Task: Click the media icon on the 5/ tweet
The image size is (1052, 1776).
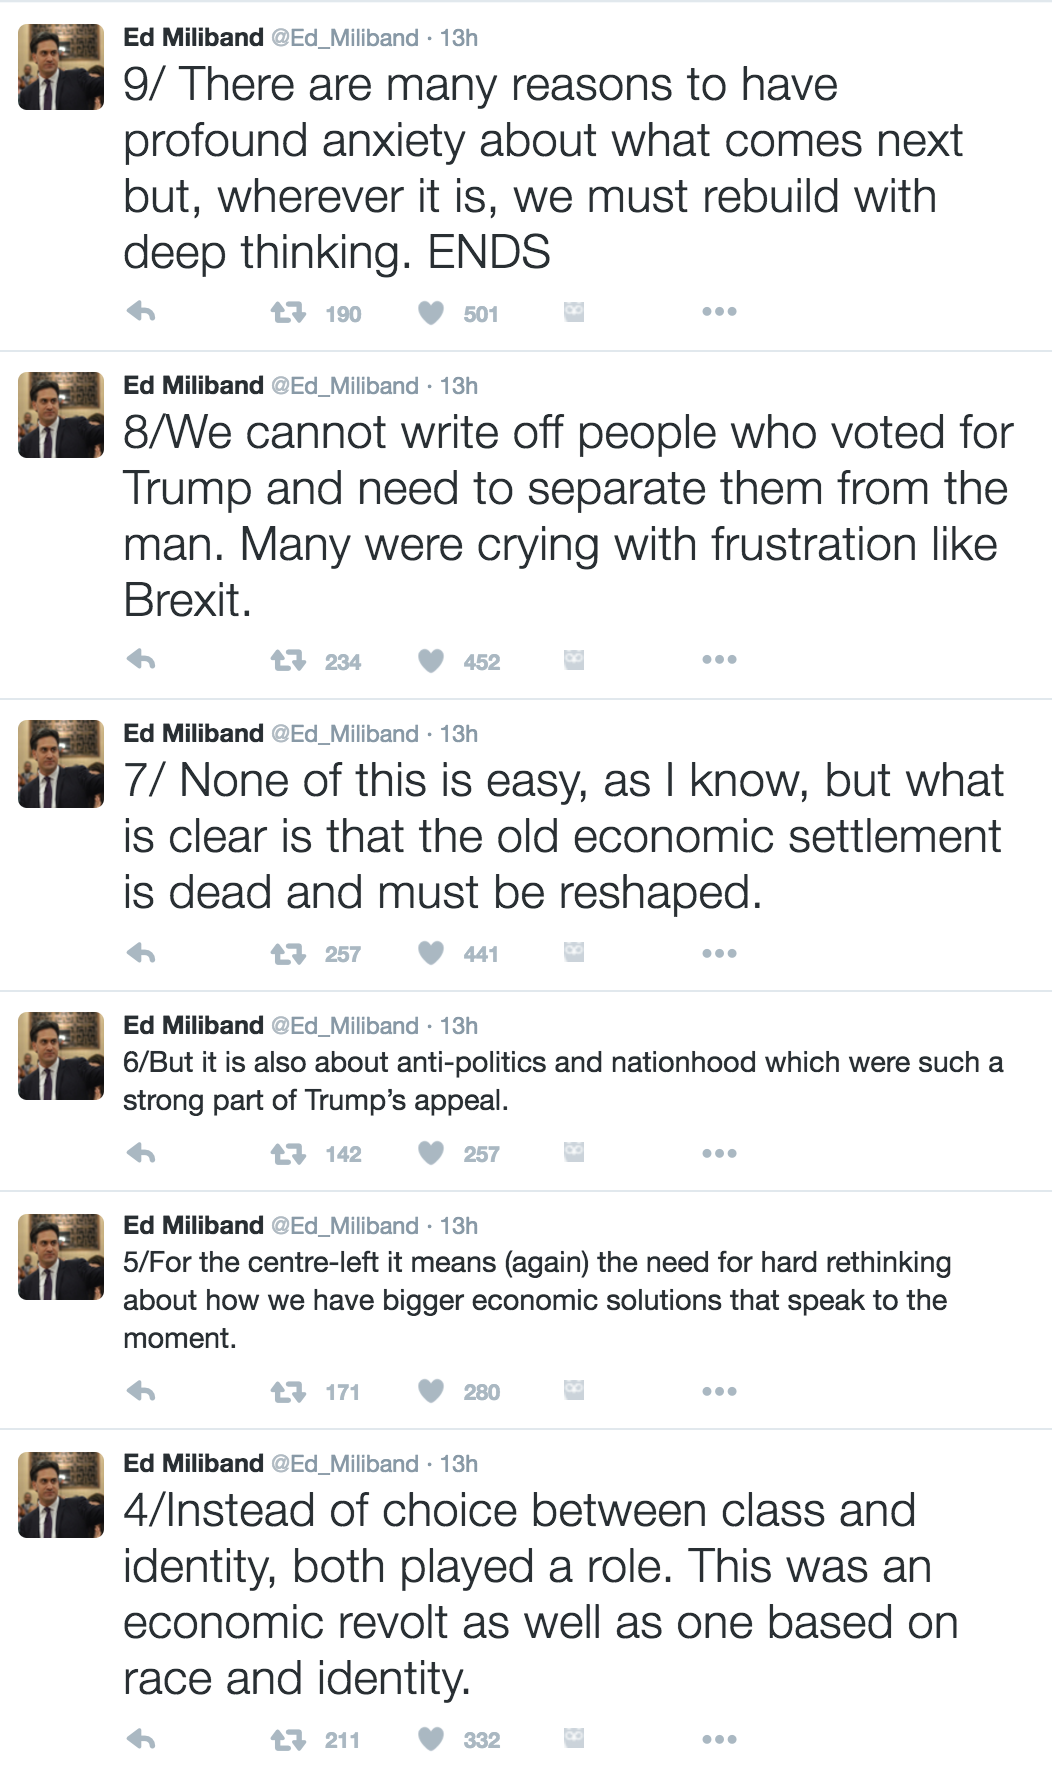Action: (574, 1390)
